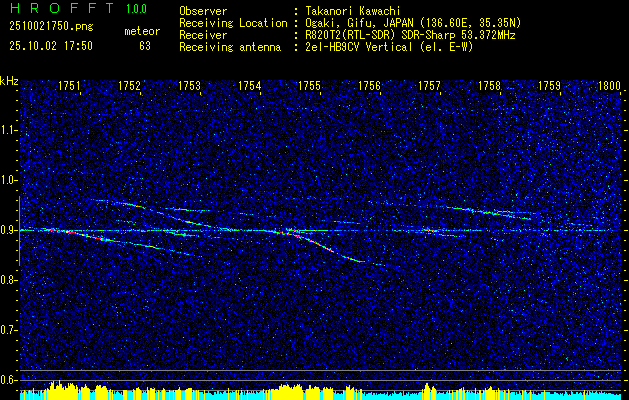The height and width of the screenshot is (400, 629).
Task: Click the Observer label
Action: click(x=203, y=11)
